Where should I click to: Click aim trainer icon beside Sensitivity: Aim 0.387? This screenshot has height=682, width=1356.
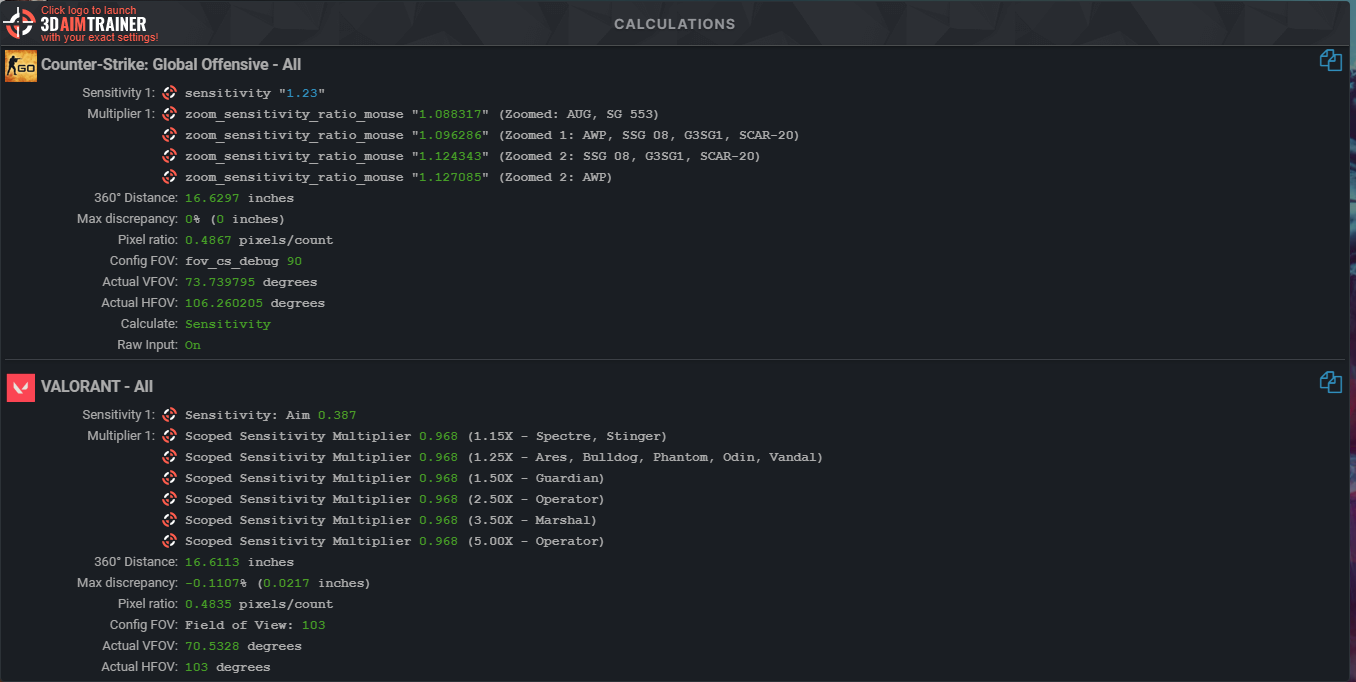click(x=170, y=415)
